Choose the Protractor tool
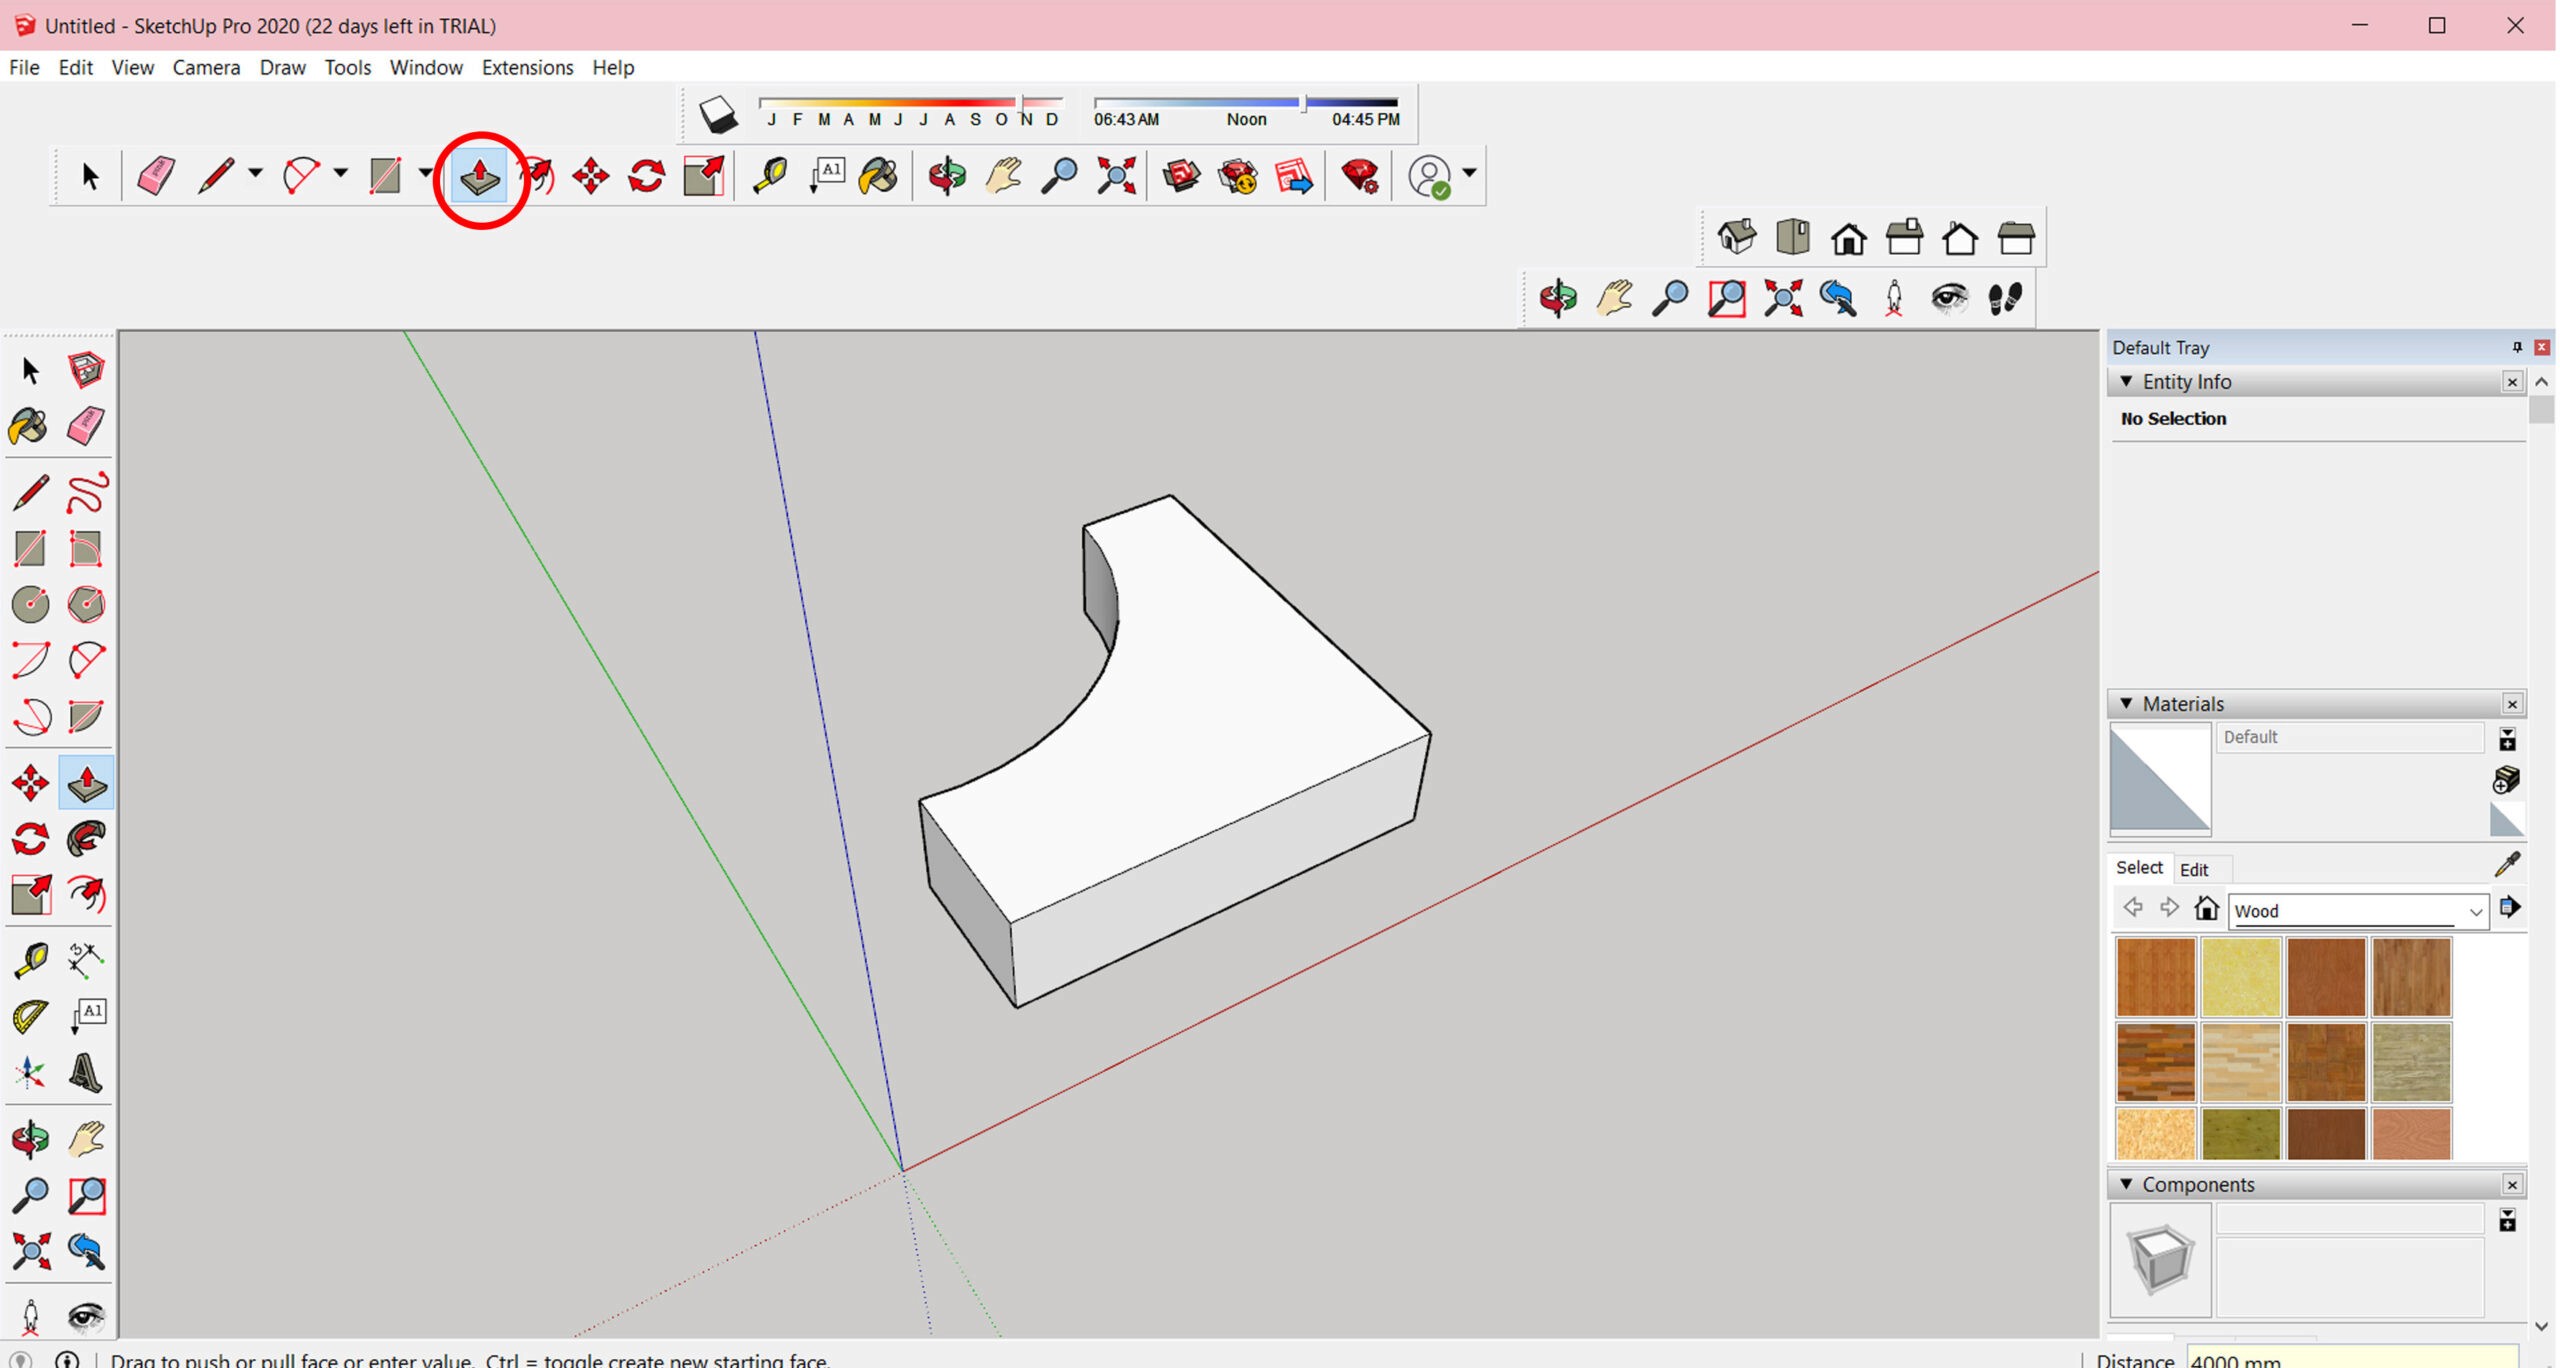The image size is (2560, 1368). point(30,1016)
